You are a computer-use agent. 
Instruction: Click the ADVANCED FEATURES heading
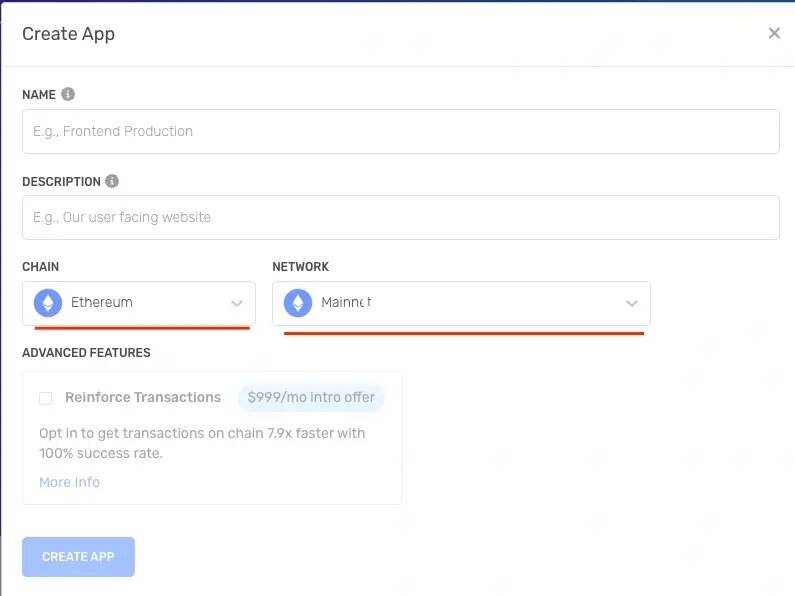(86, 353)
